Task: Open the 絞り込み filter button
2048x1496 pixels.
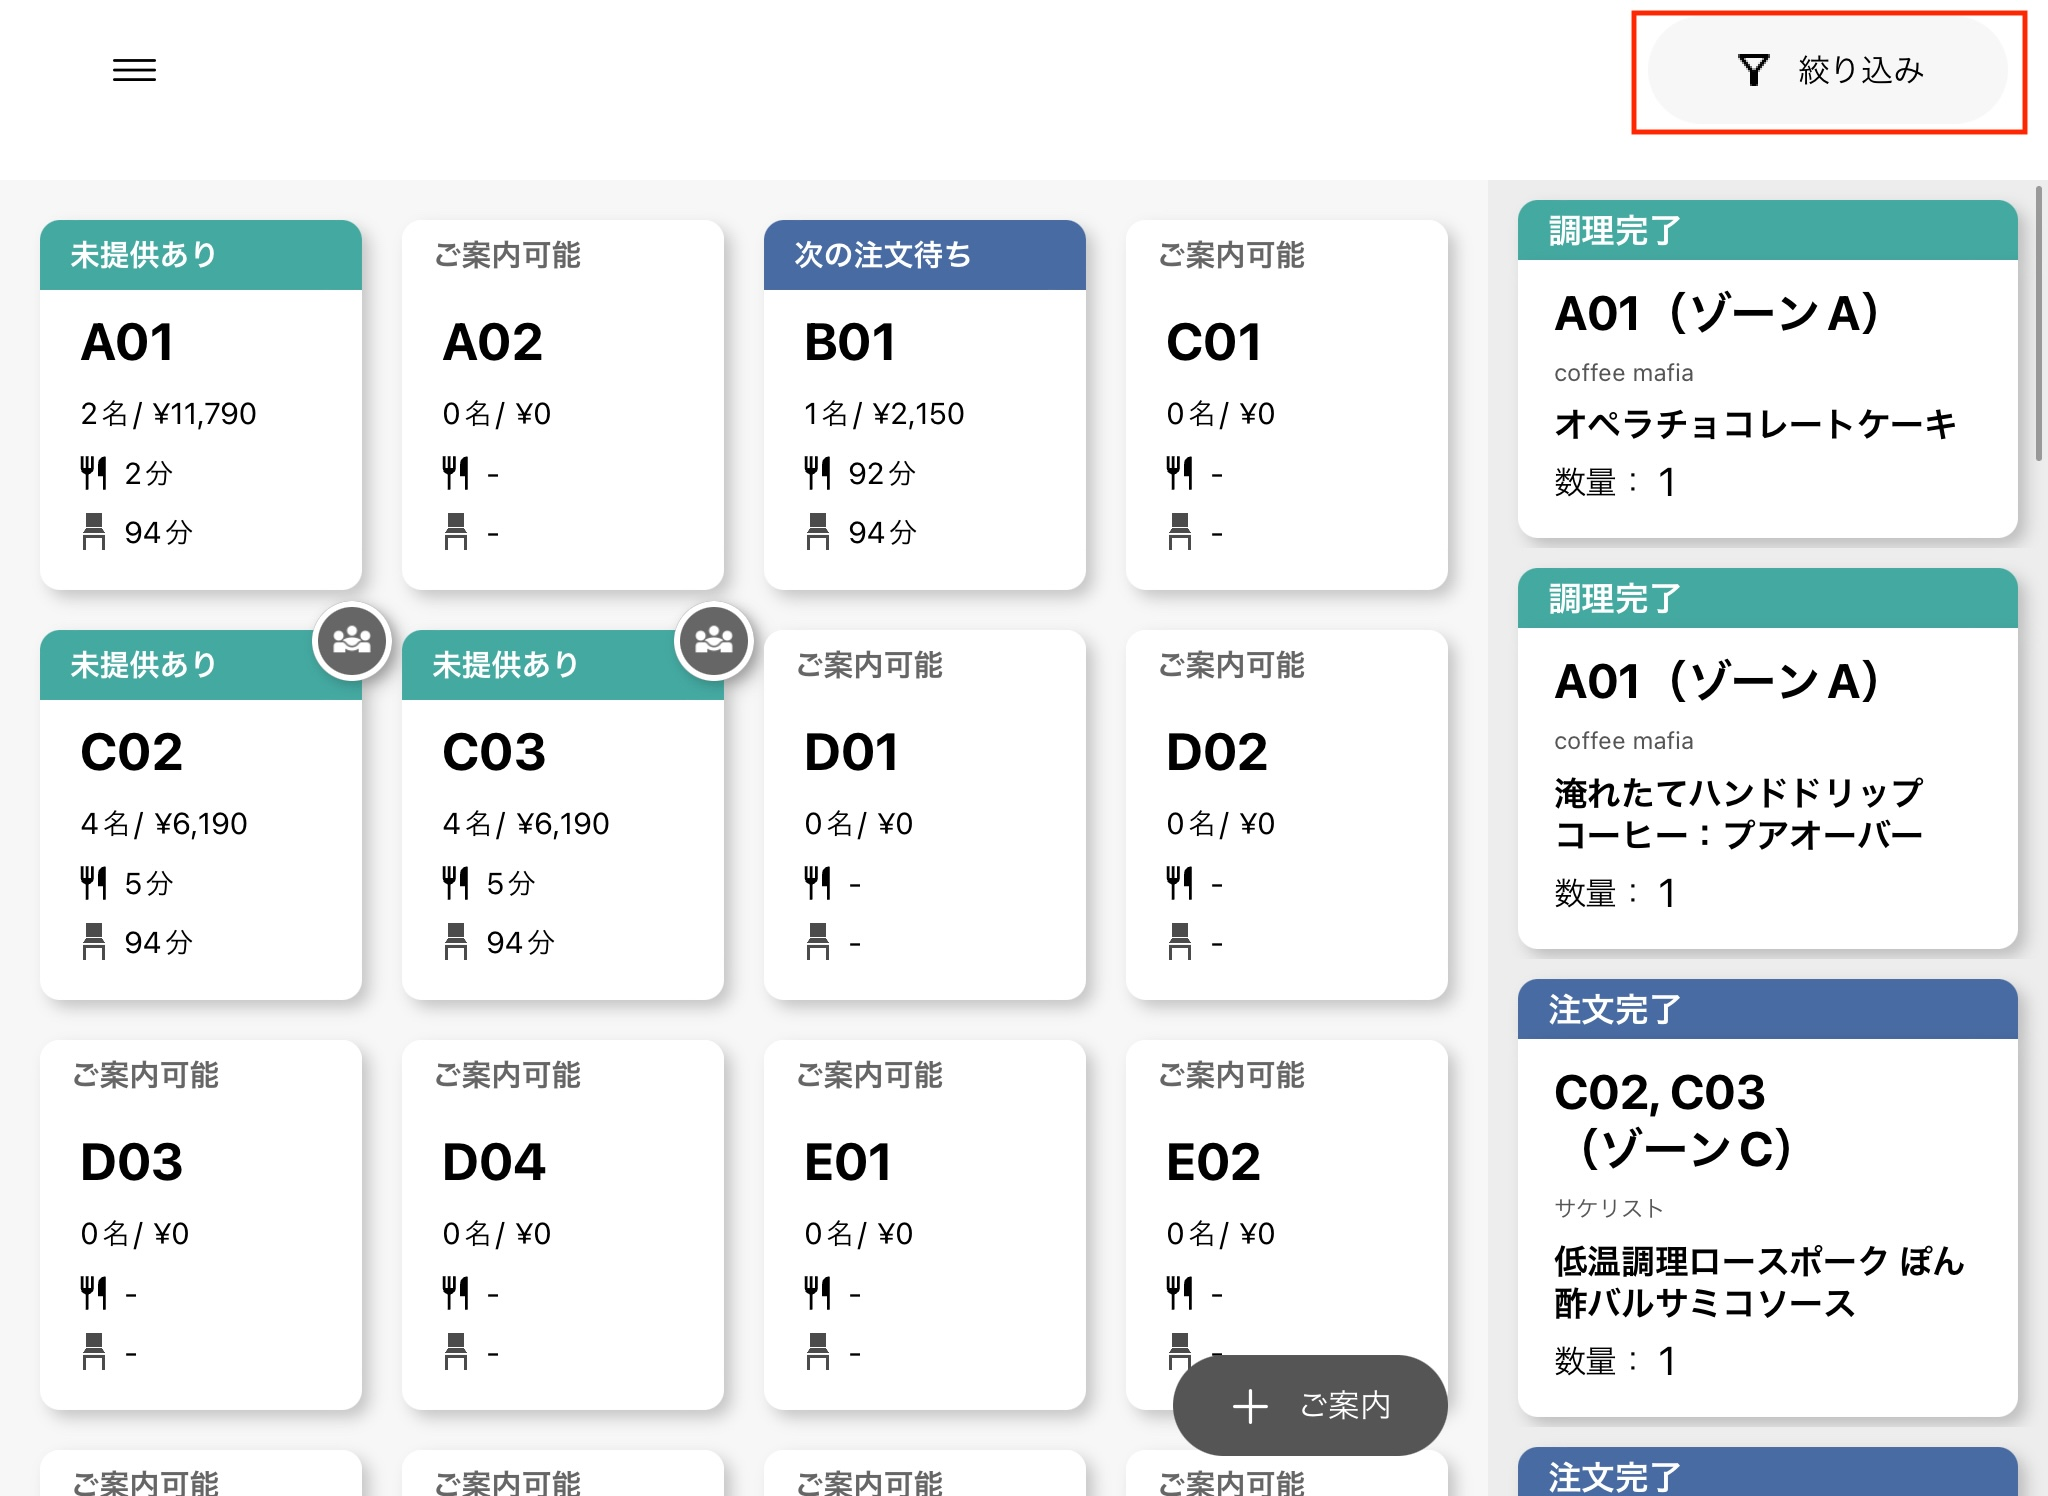Action: [x=1860, y=70]
